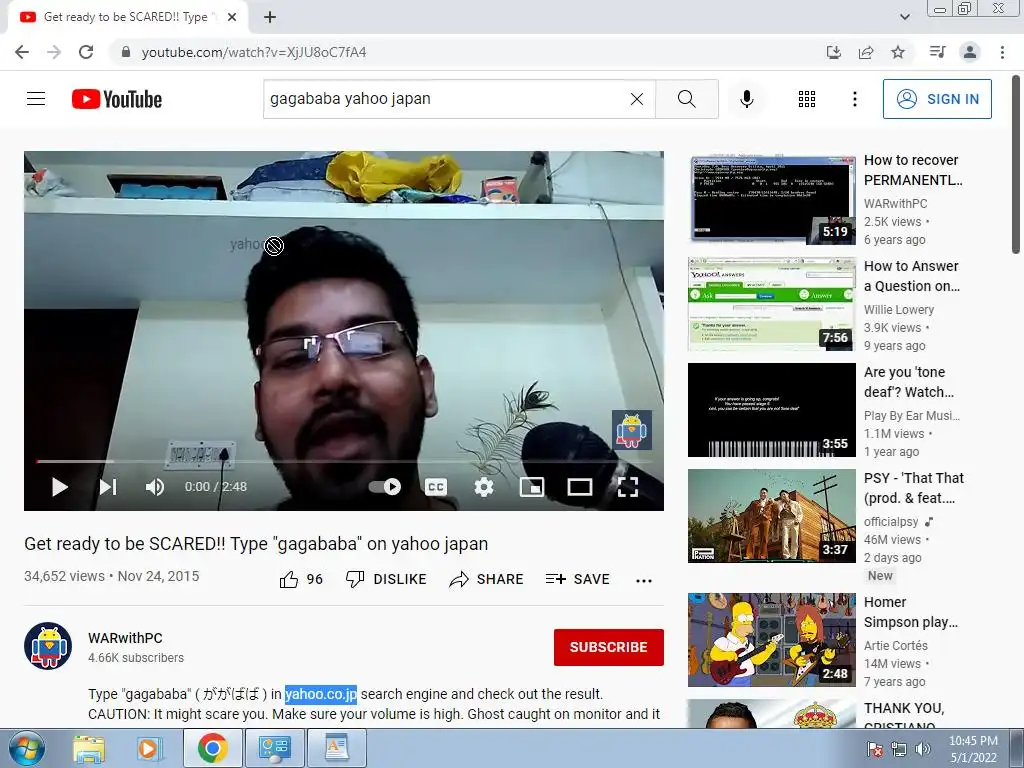Open the taskbar clock showing 10:45 PM
Screen dimensions: 1024x768
click(x=973, y=749)
